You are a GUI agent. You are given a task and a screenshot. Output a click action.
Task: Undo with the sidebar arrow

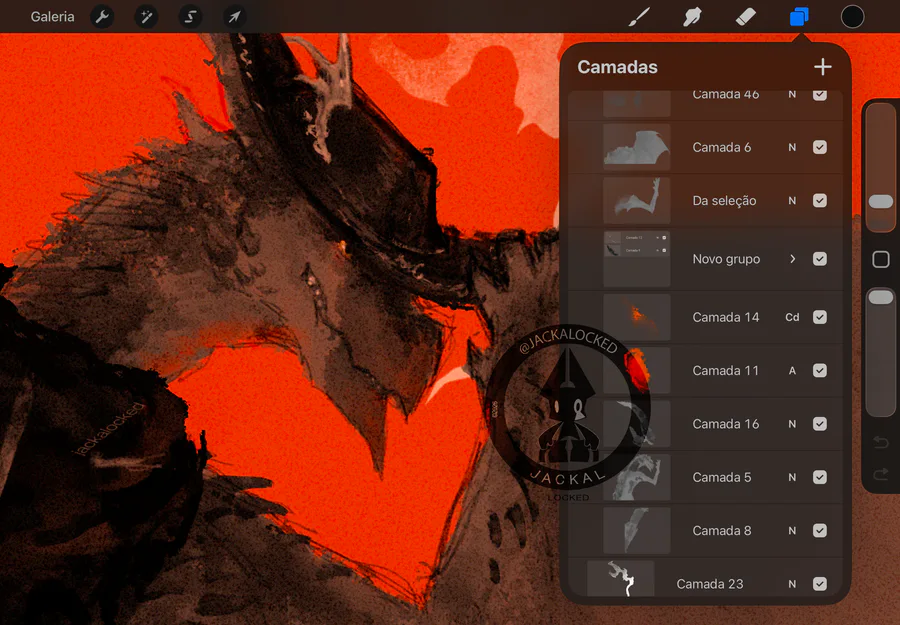(880, 442)
